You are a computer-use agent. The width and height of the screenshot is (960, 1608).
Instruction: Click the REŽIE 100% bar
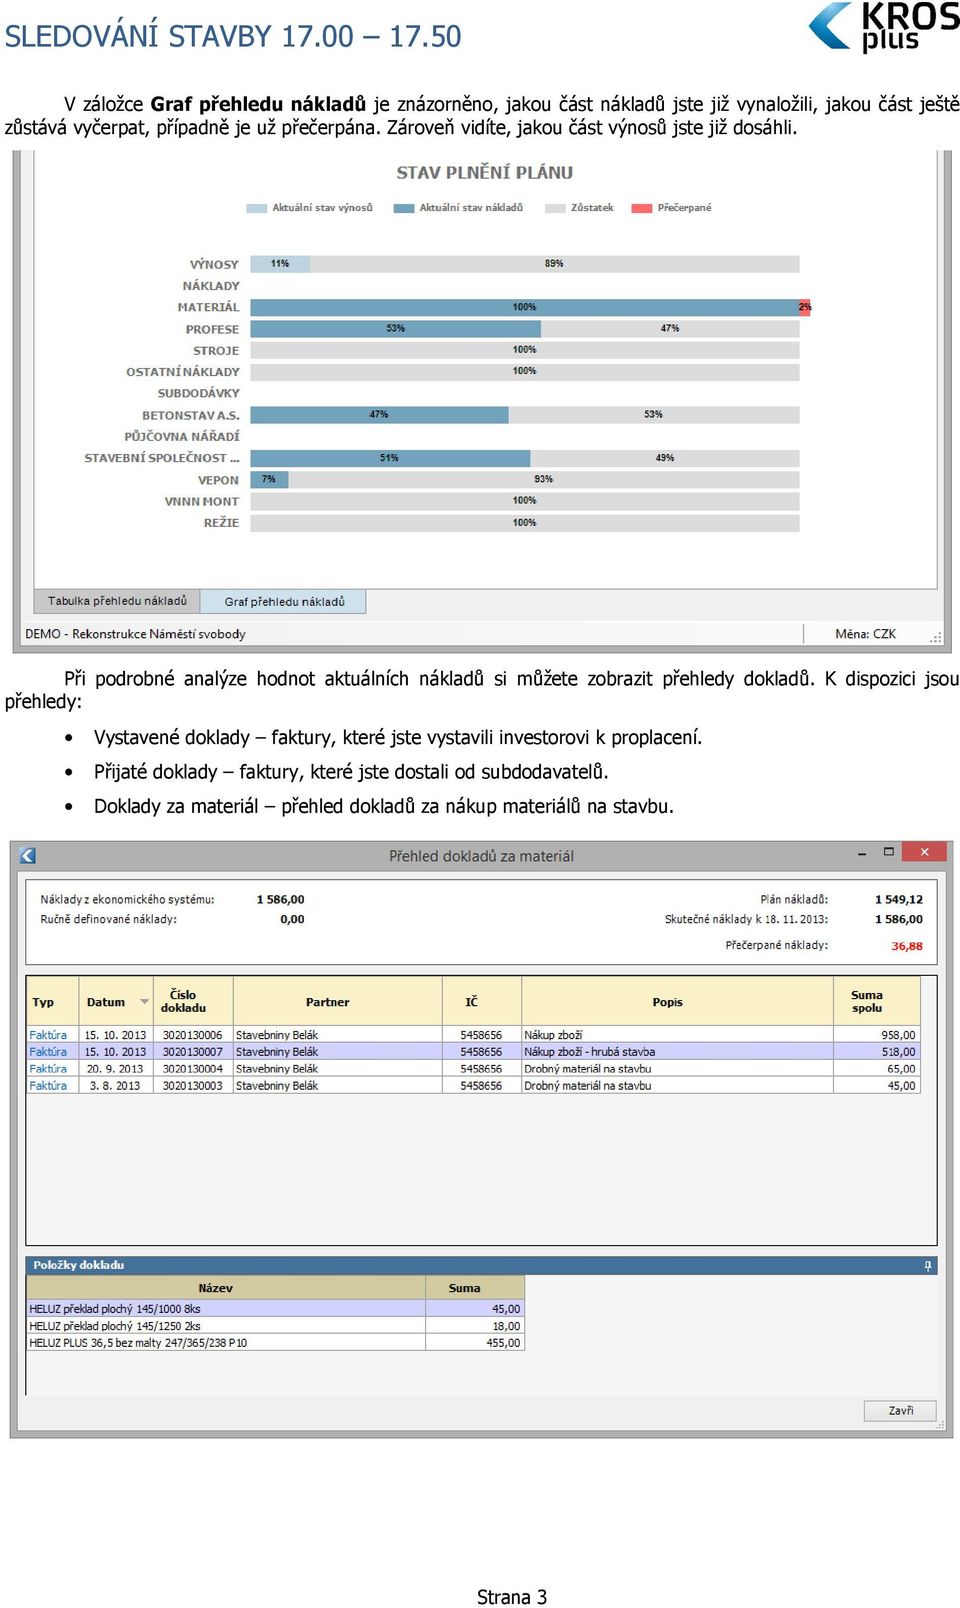525,523
